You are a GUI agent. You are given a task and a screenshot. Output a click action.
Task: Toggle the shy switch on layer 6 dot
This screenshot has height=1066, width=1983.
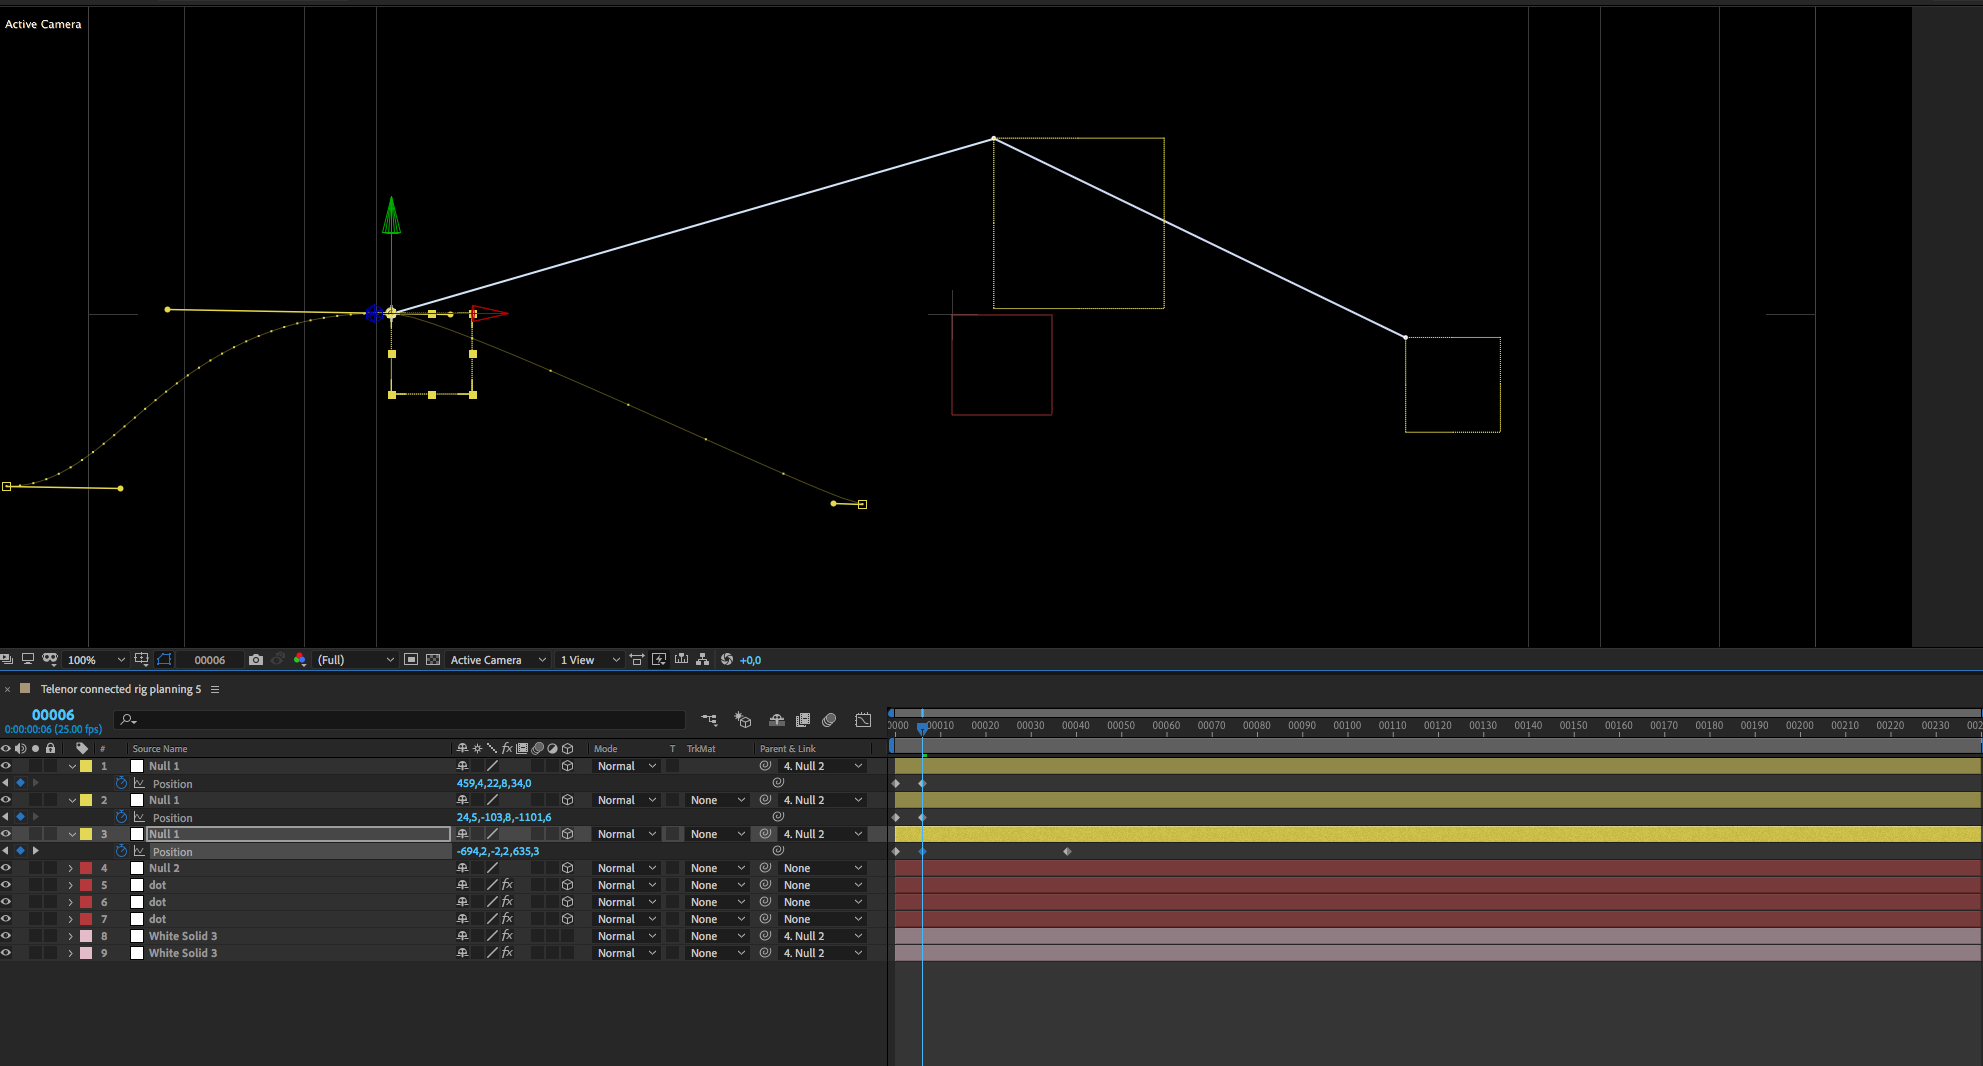click(x=462, y=902)
